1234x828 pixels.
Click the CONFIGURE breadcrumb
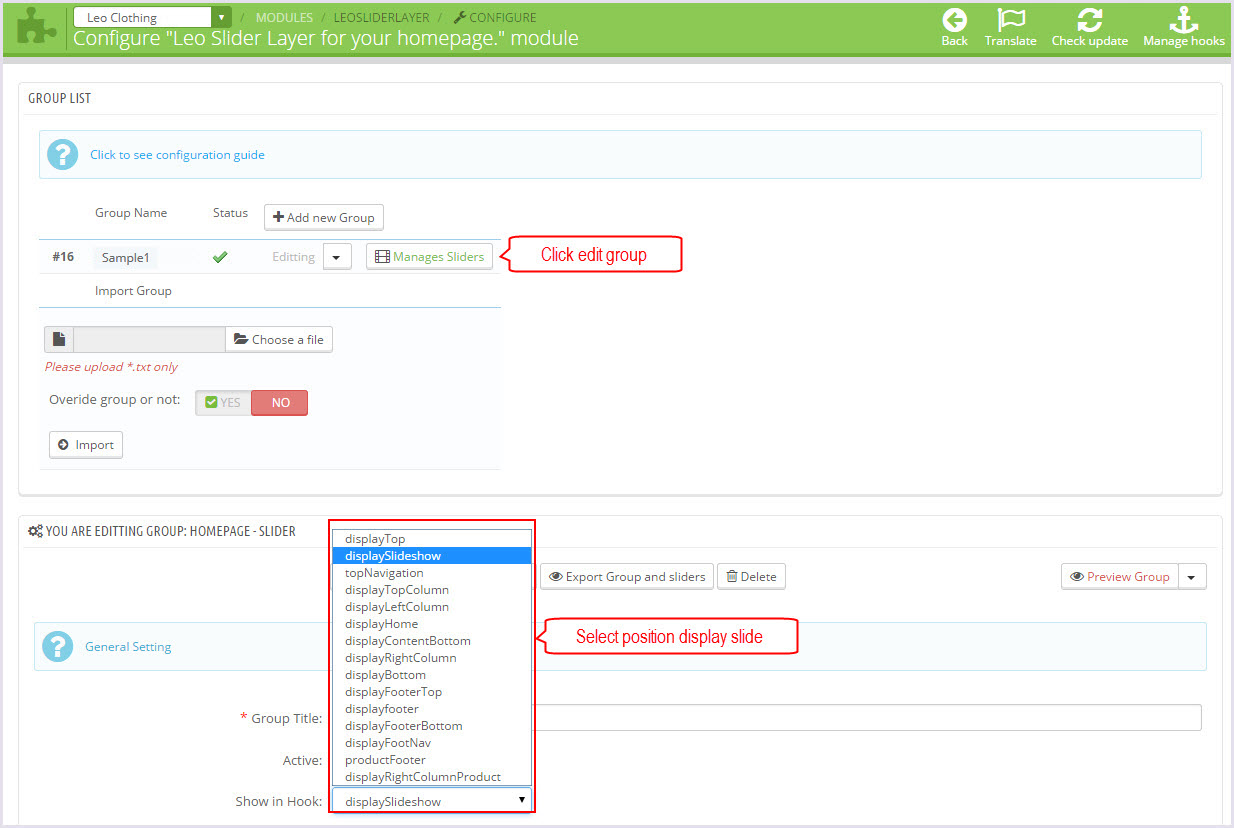point(495,18)
